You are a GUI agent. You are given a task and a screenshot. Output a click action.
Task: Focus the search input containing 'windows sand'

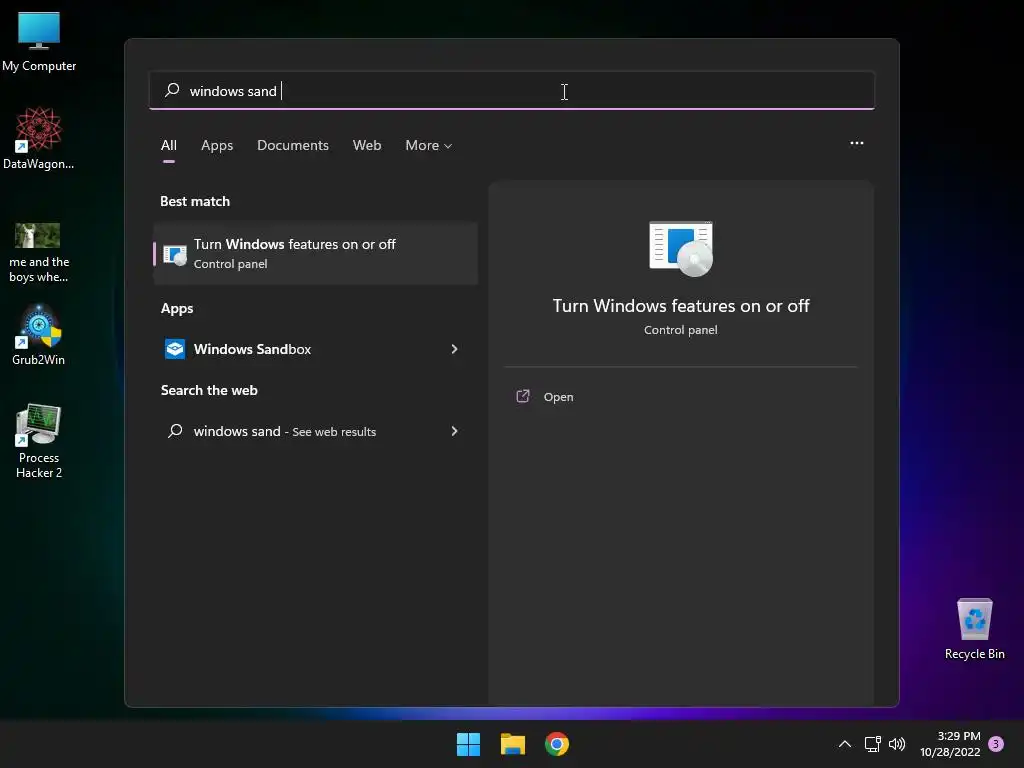[x=511, y=91]
